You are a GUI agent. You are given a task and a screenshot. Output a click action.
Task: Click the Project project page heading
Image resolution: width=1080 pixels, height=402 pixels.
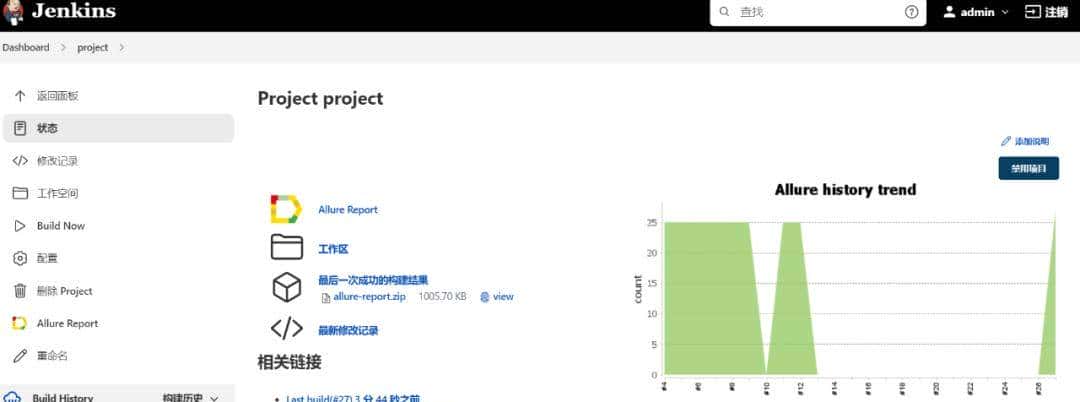(x=320, y=98)
